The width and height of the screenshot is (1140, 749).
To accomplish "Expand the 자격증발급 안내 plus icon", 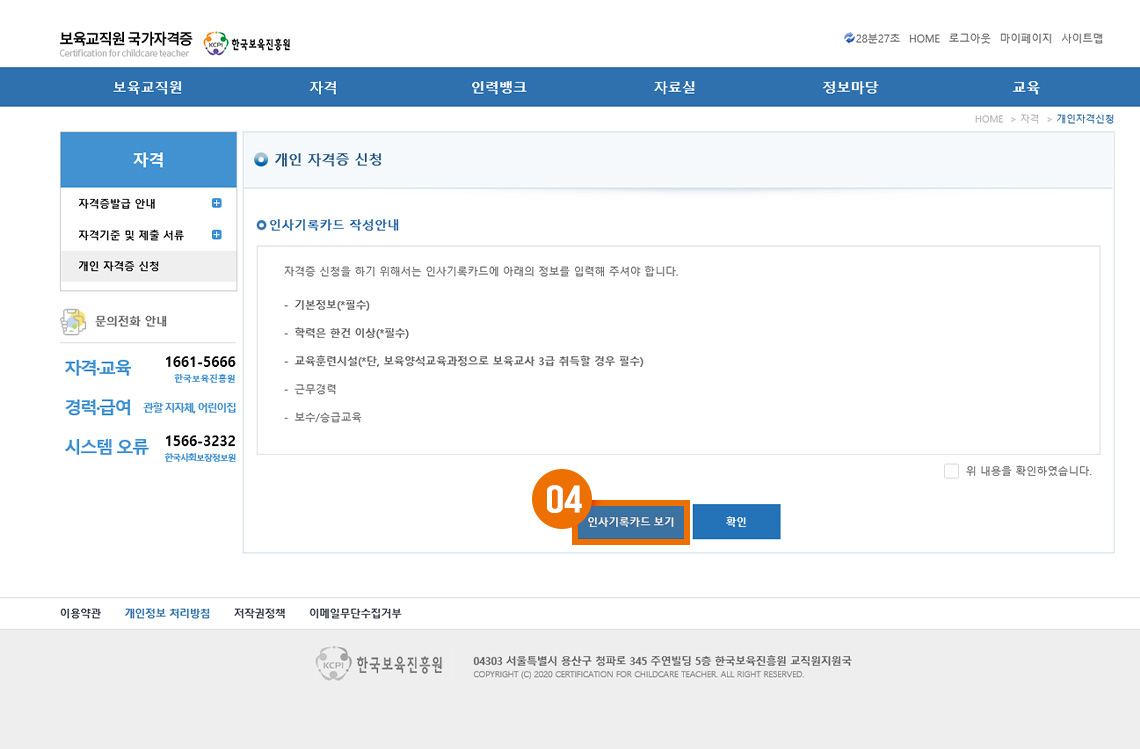I will (217, 204).
